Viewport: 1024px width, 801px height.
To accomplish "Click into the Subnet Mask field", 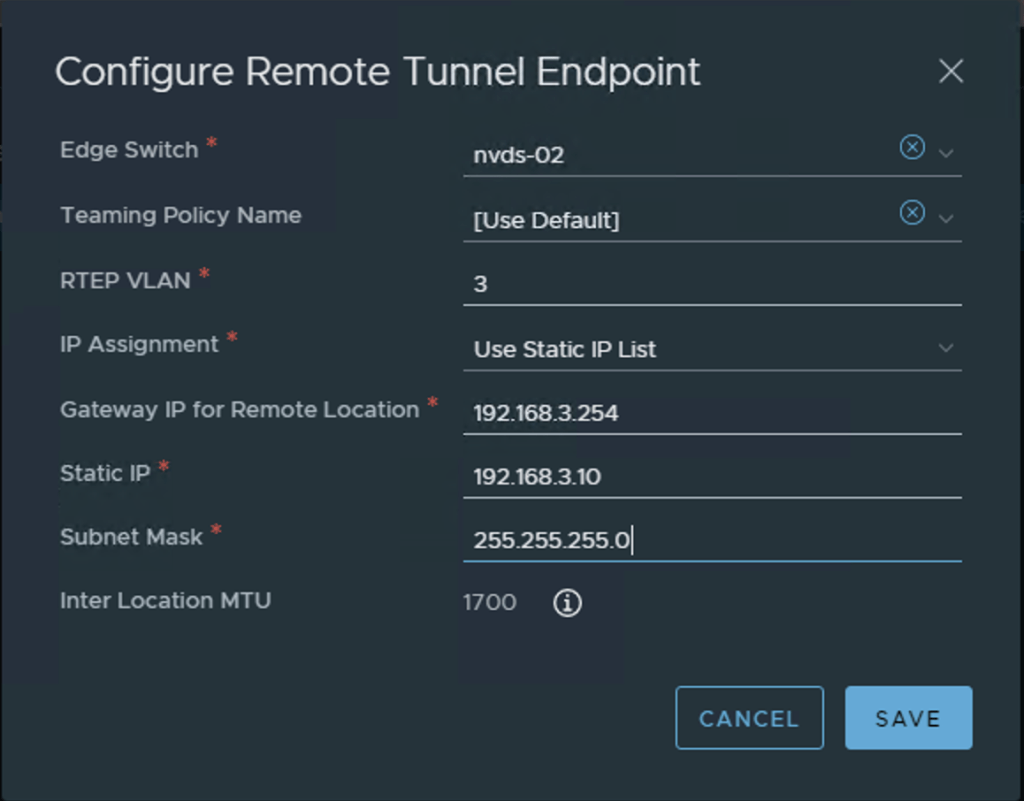I will 711,541.
